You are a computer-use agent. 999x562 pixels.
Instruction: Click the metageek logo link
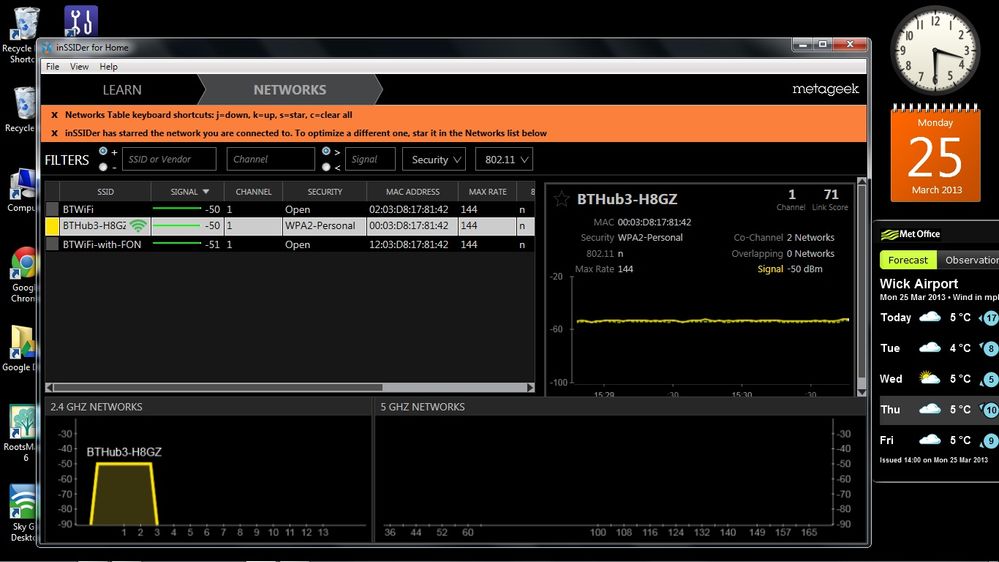[826, 89]
